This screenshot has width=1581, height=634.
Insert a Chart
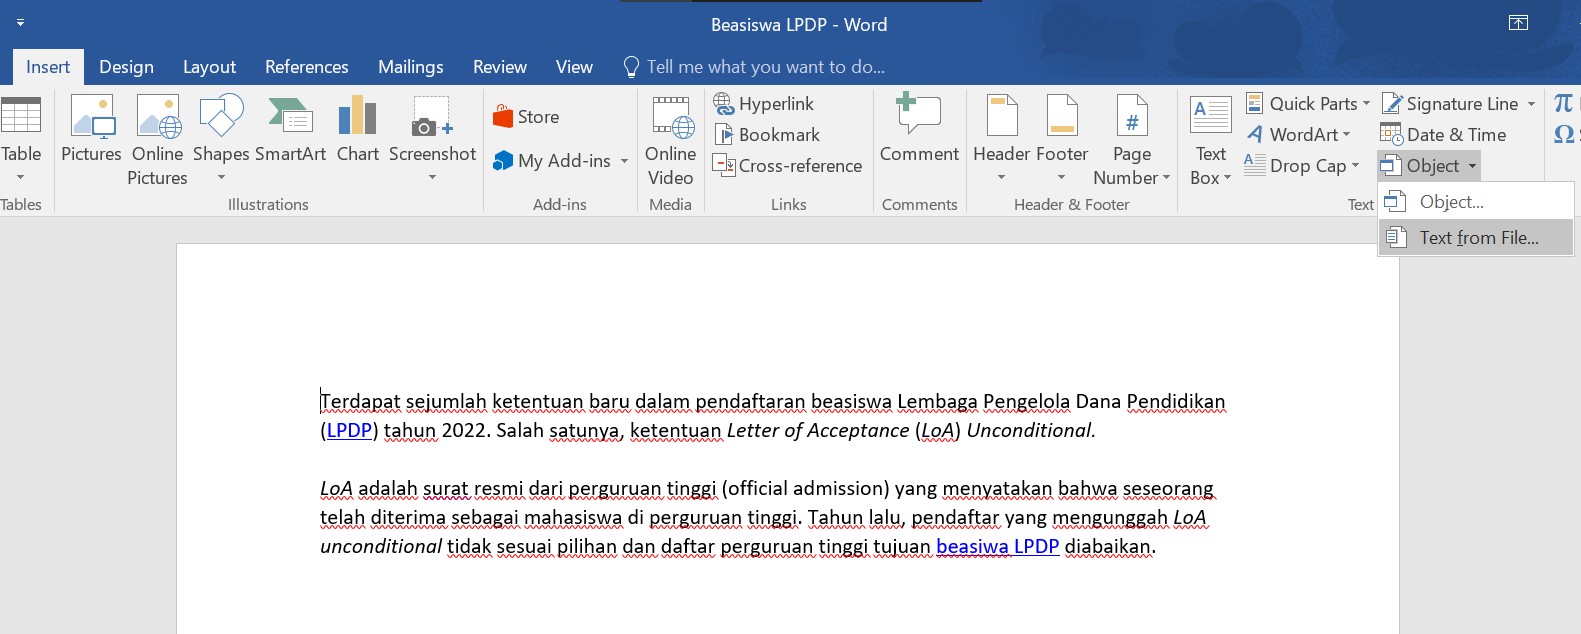(357, 130)
